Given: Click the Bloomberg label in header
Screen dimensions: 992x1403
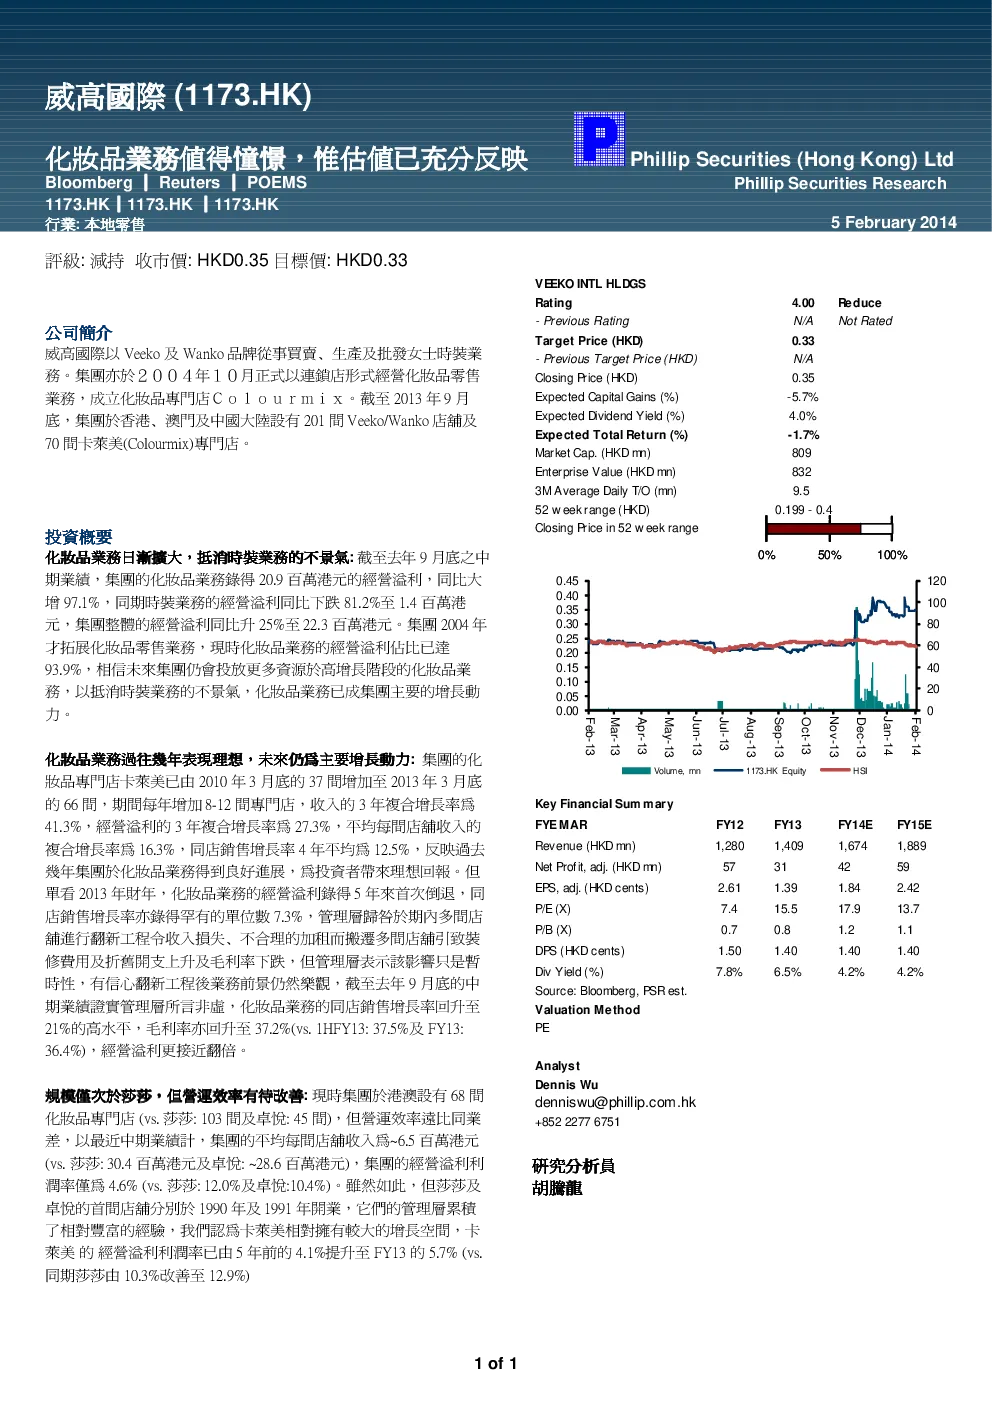Looking at the screenshot, I should click(89, 183).
